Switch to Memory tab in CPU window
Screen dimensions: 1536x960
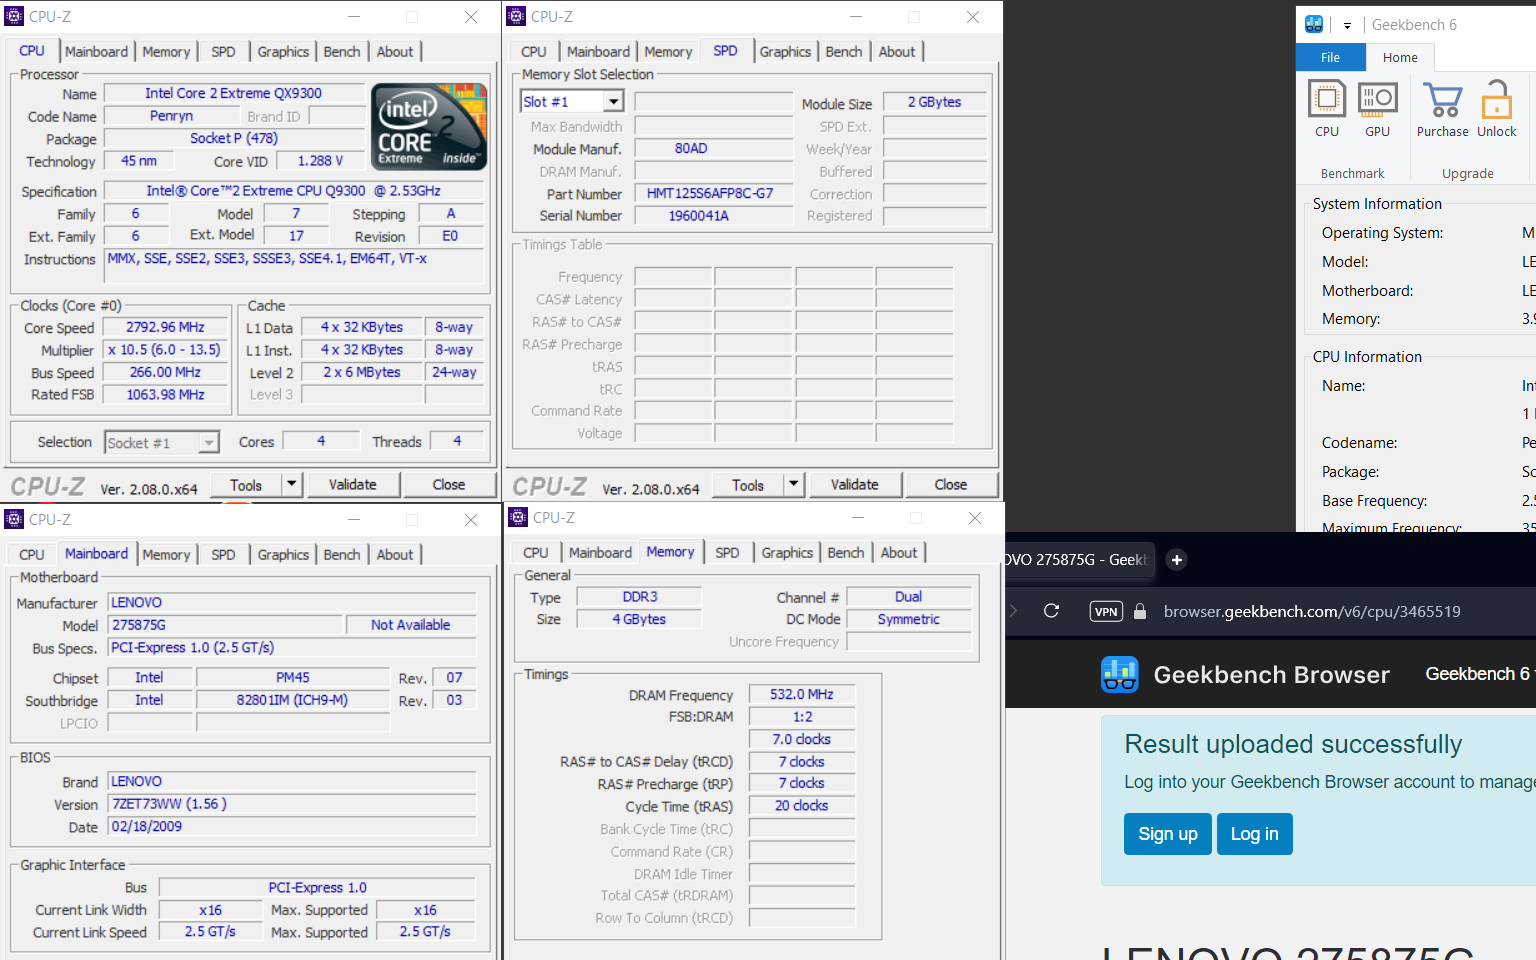(166, 51)
